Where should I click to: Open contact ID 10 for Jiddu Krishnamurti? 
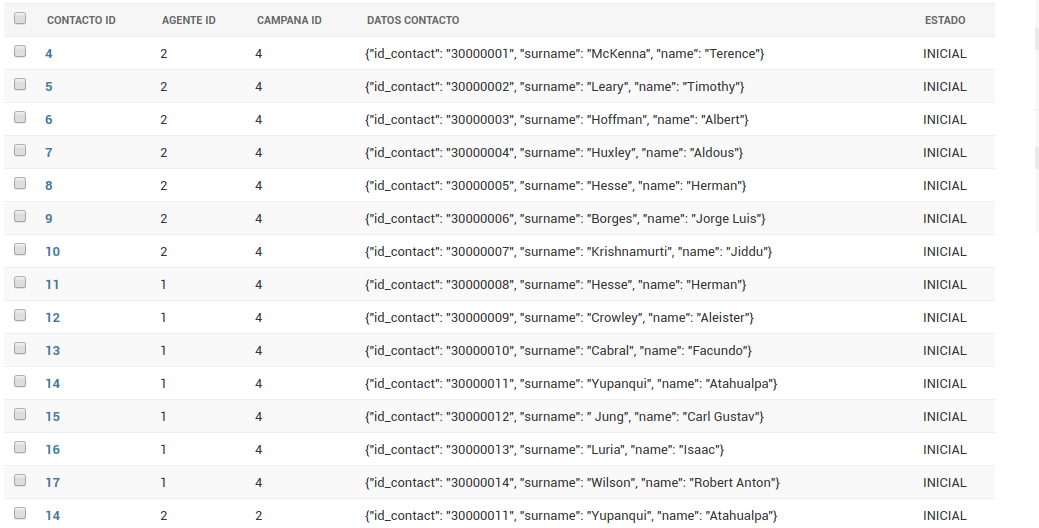tap(52, 252)
